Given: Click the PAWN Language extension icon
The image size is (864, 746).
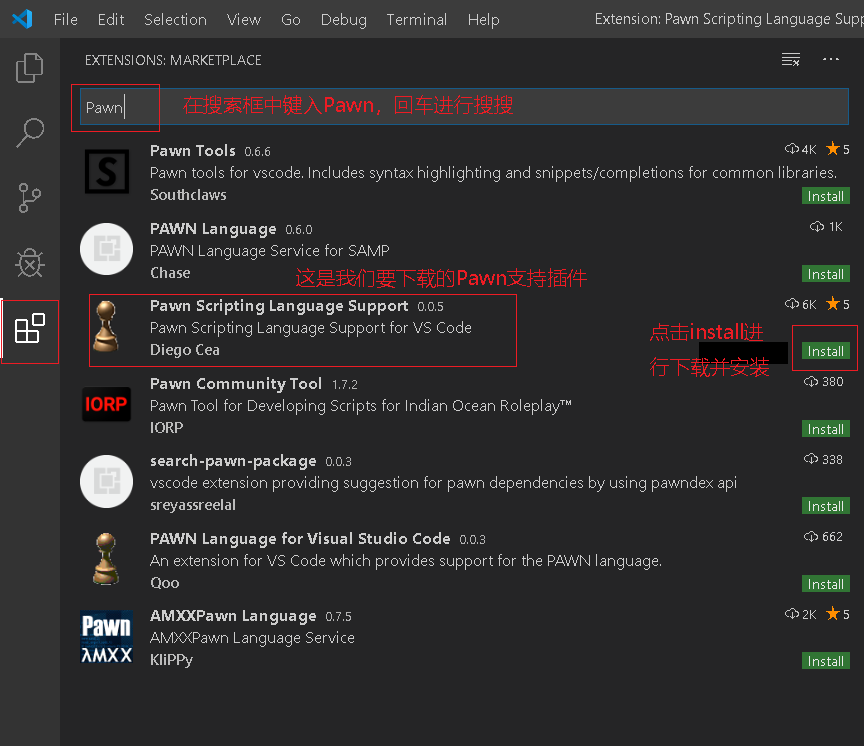Looking at the screenshot, I should 106,249.
